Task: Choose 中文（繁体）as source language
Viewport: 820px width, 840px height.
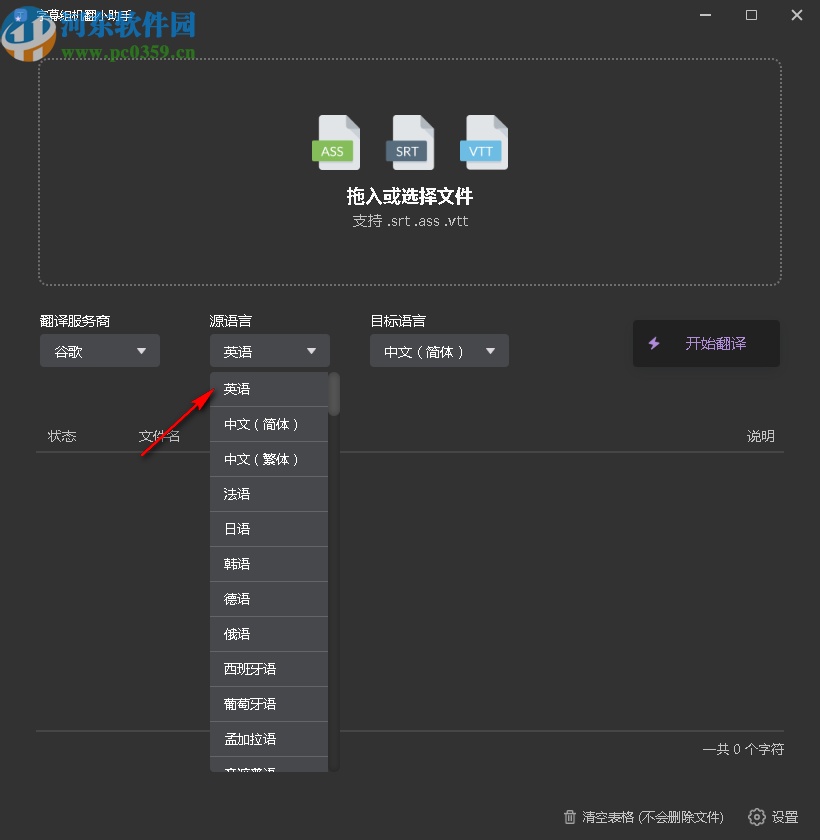Action: pyautogui.click(x=268, y=458)
